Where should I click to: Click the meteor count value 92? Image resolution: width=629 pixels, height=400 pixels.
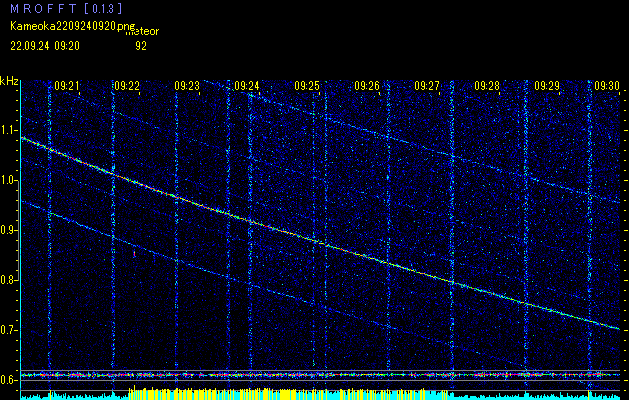coord(141,46)
